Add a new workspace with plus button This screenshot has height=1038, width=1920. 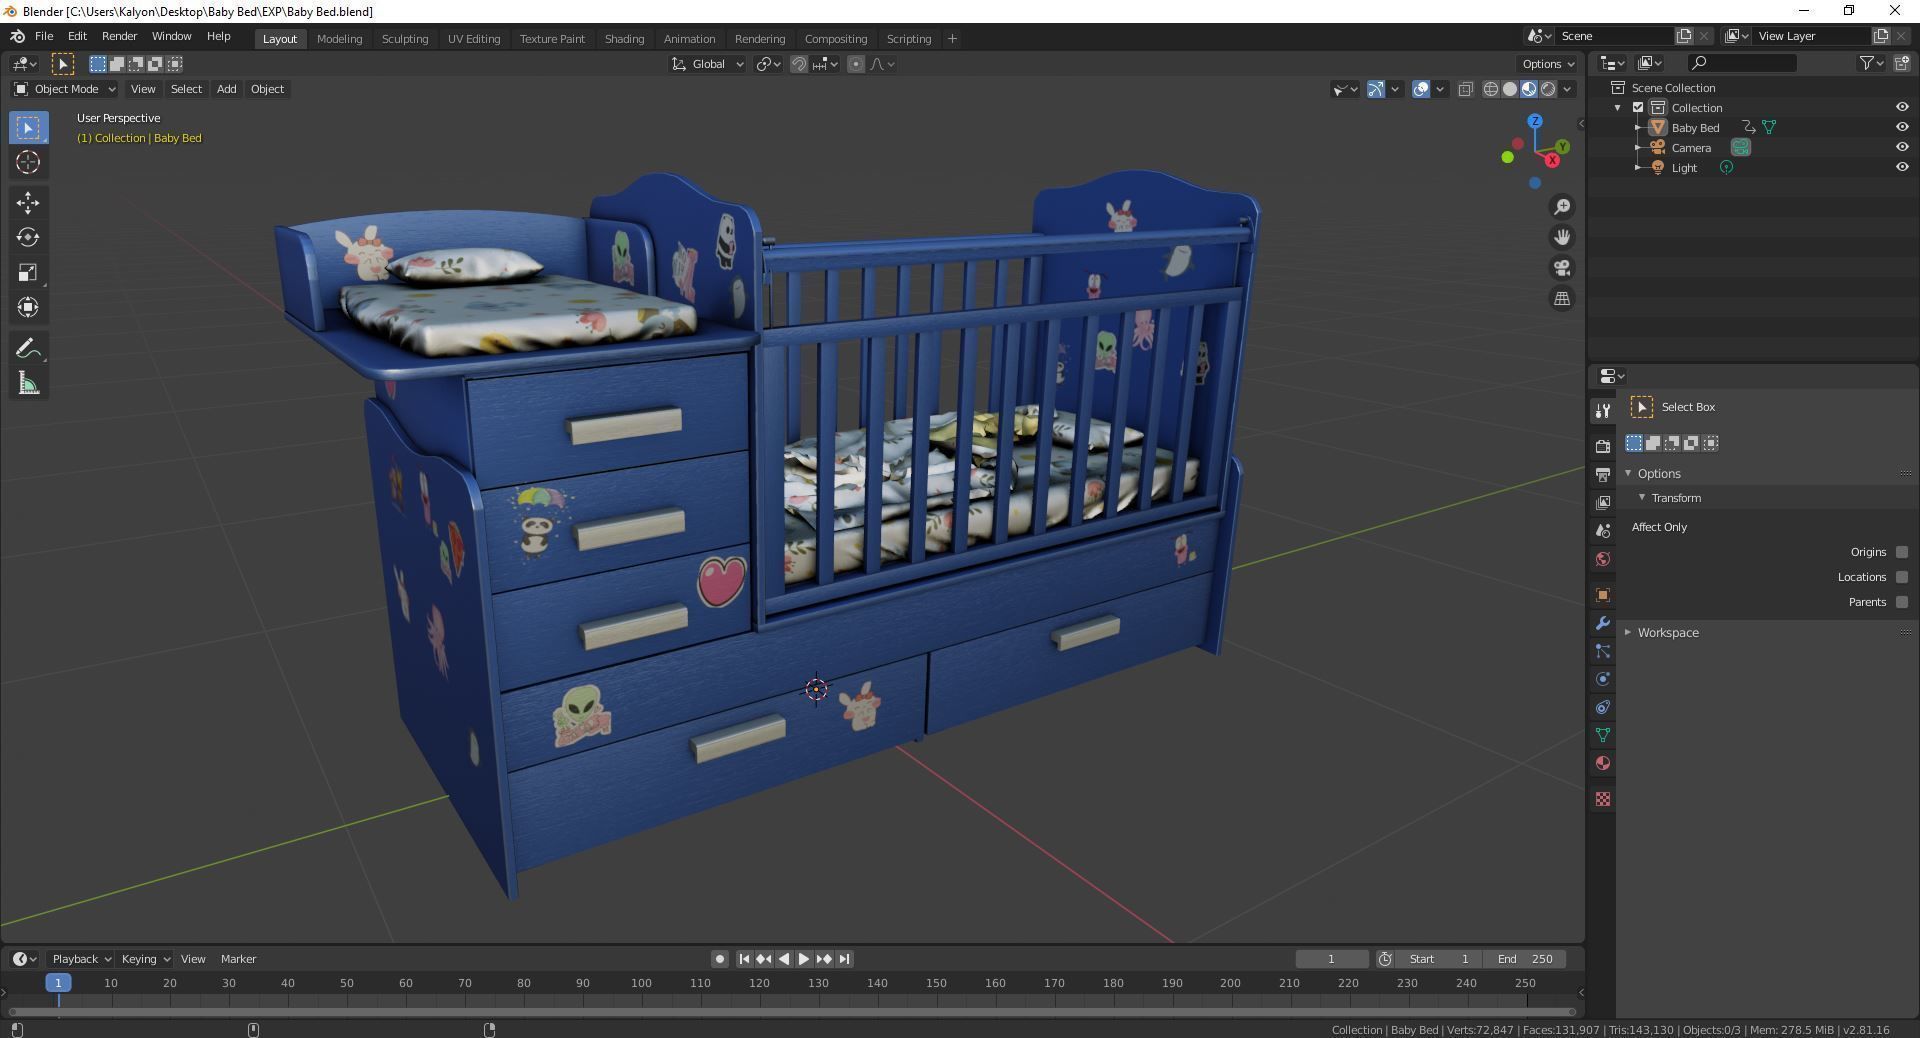[952, 38]
